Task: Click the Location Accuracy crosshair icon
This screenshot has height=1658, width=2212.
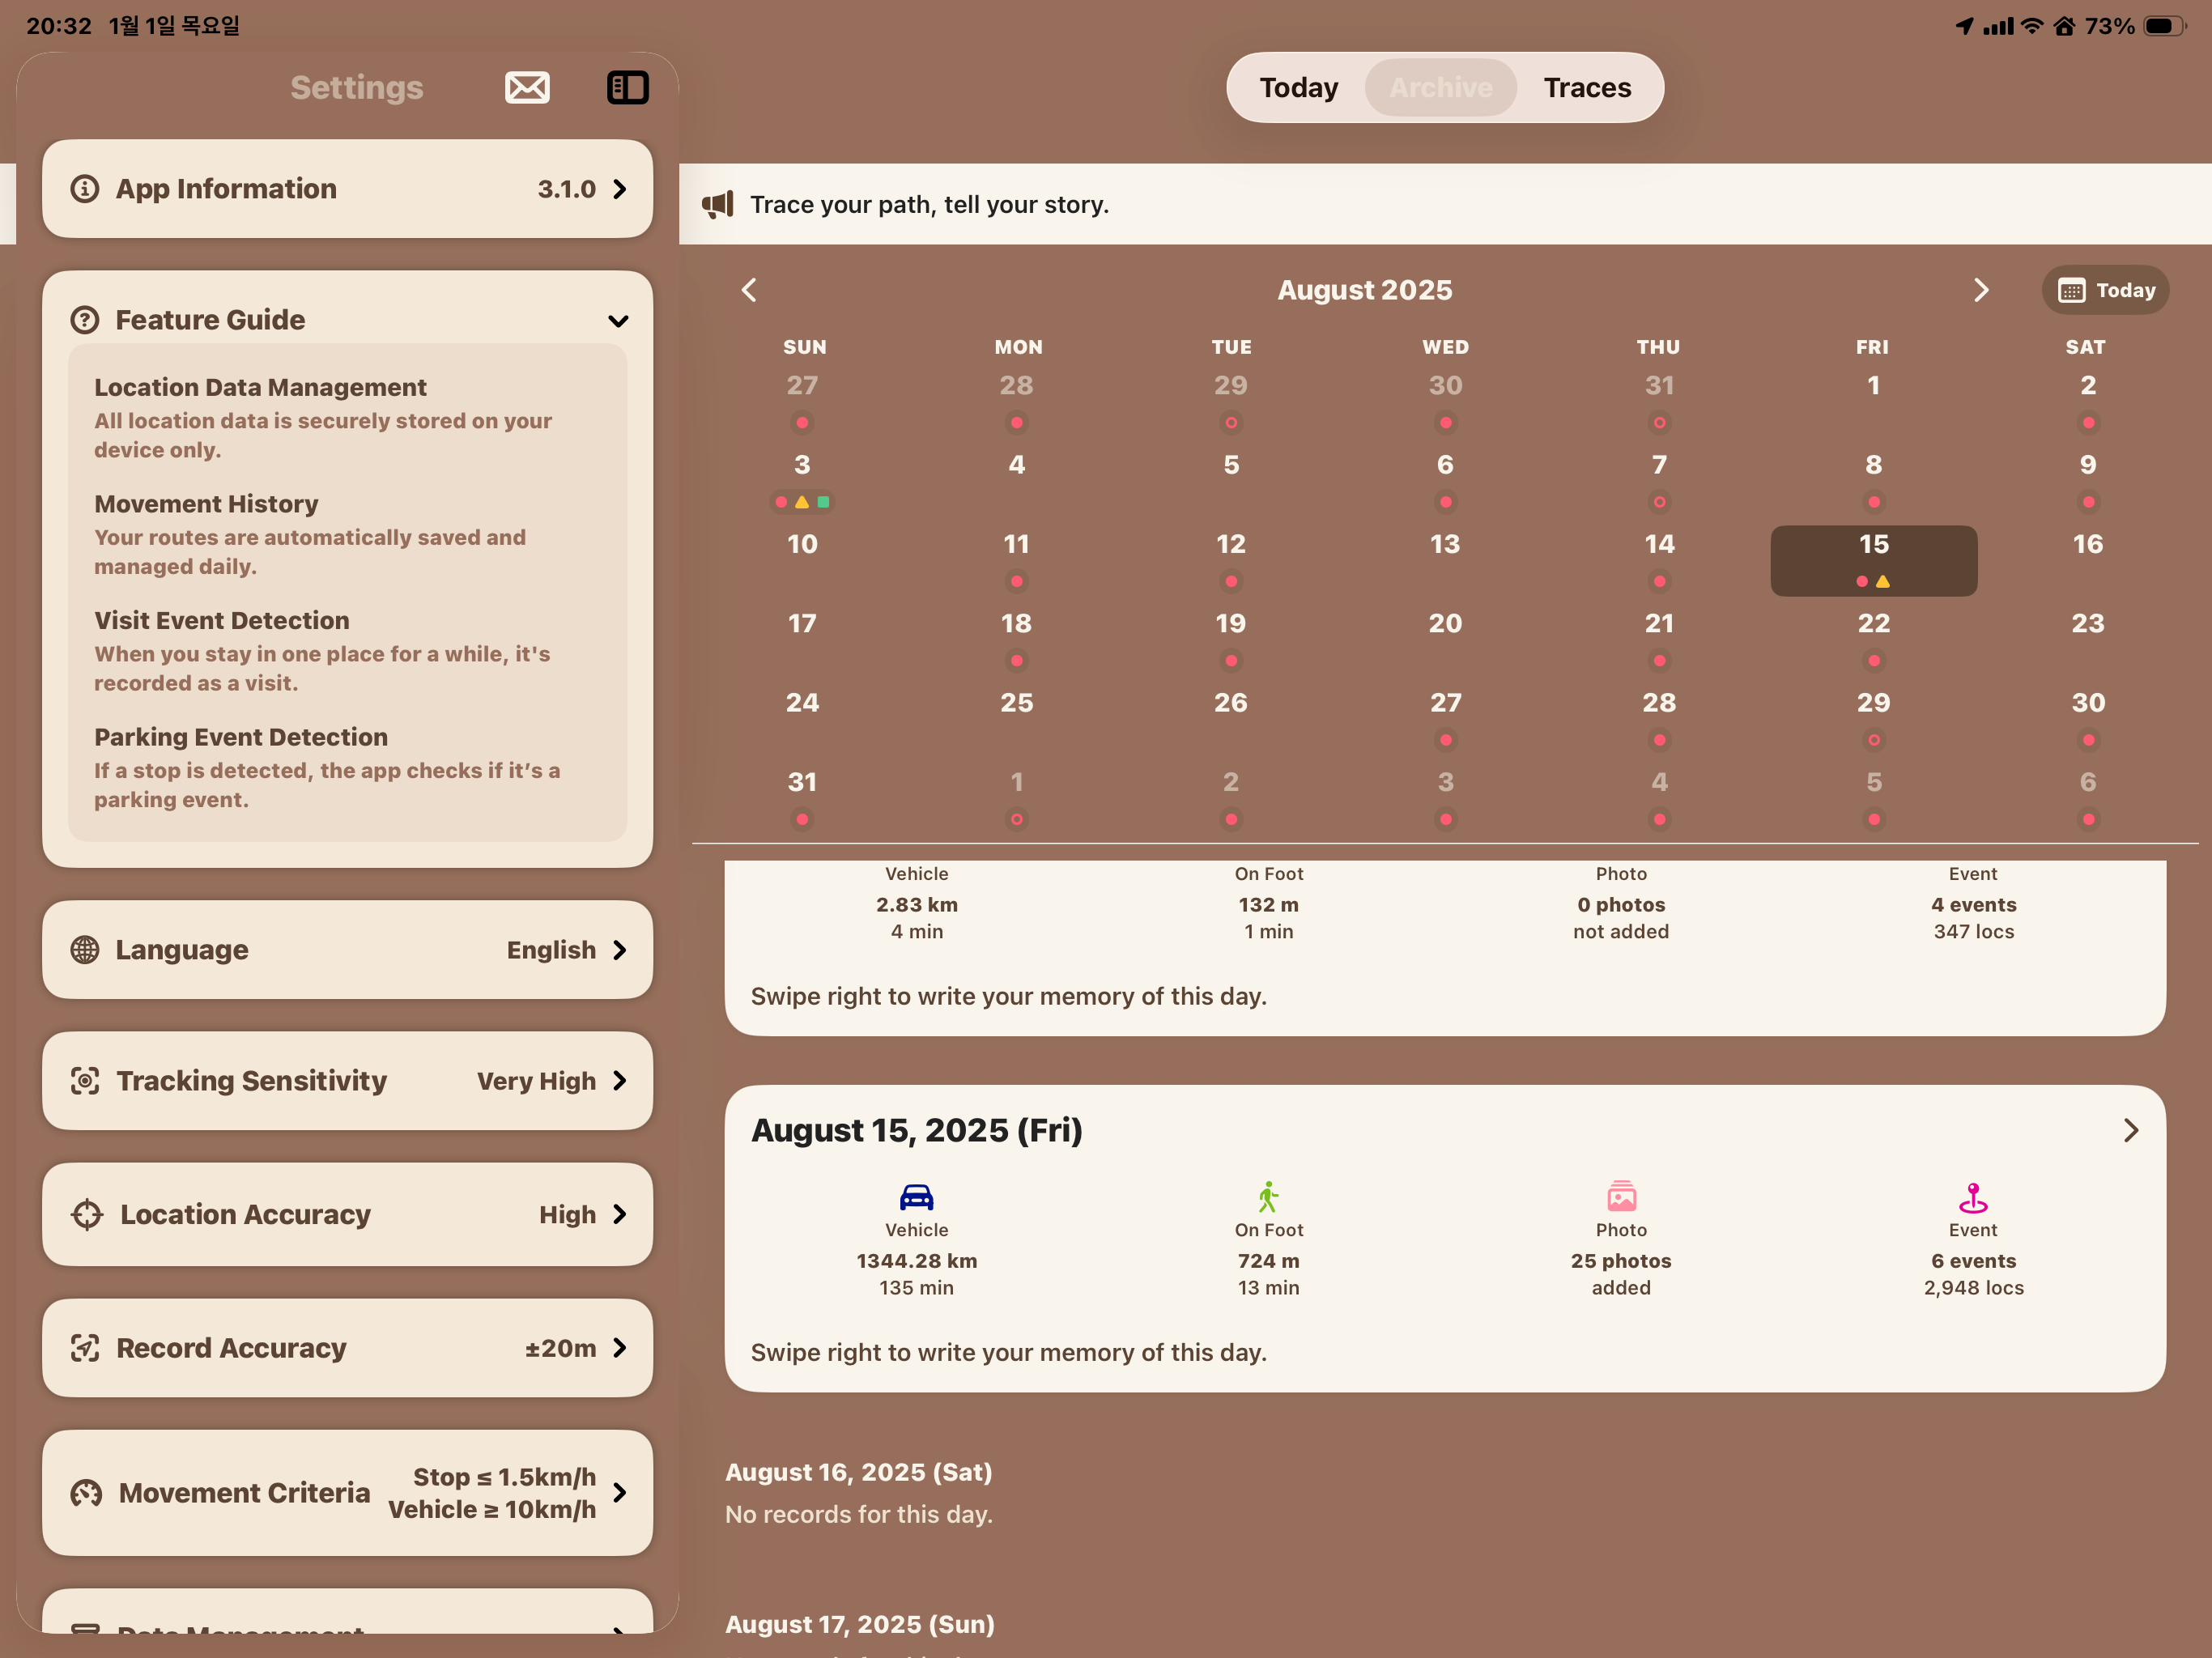Action: point(87,1214)
